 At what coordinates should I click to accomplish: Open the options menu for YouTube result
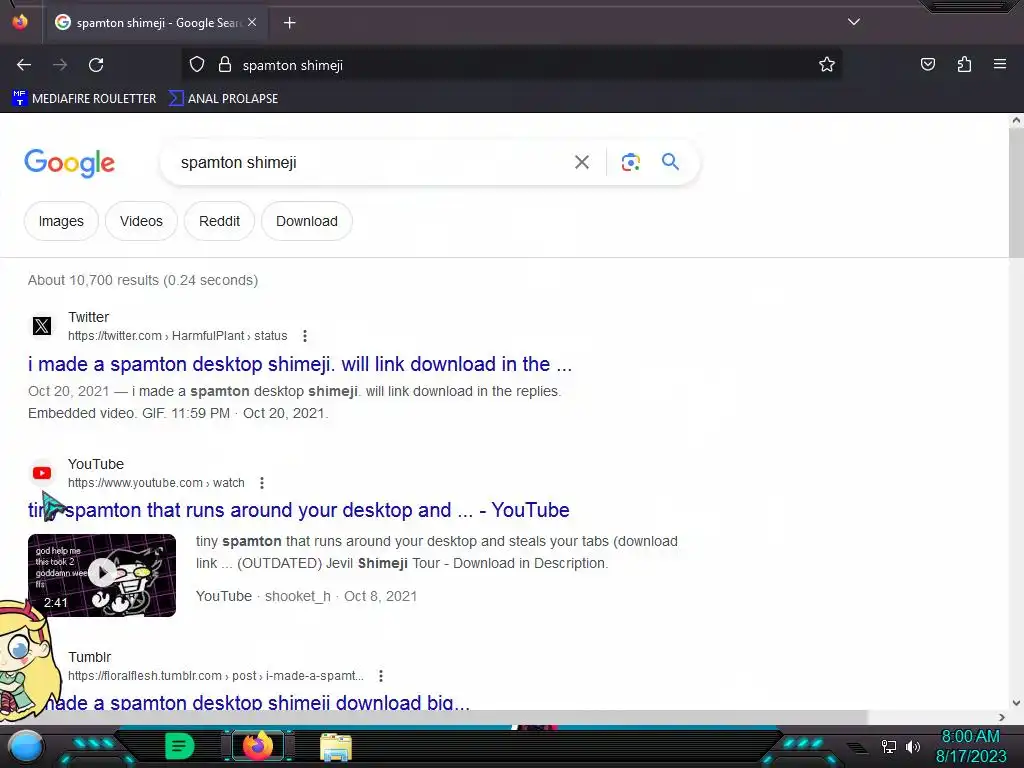tap(262, 483)
